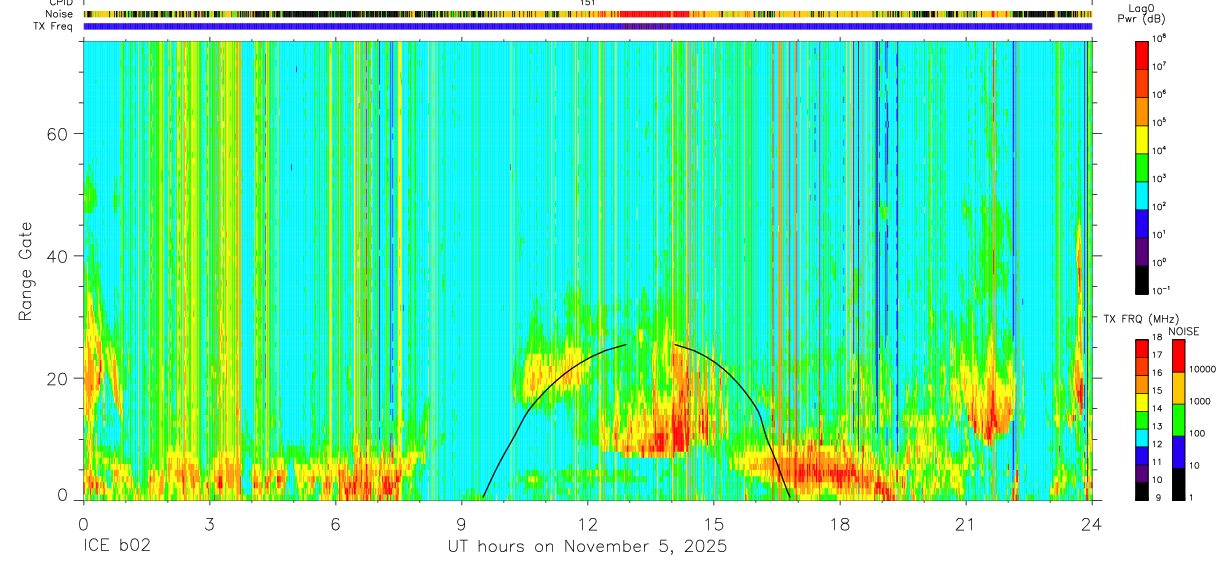
Task: Click the "Range Gate" y-axis title
Action: (x=26, y=270)
